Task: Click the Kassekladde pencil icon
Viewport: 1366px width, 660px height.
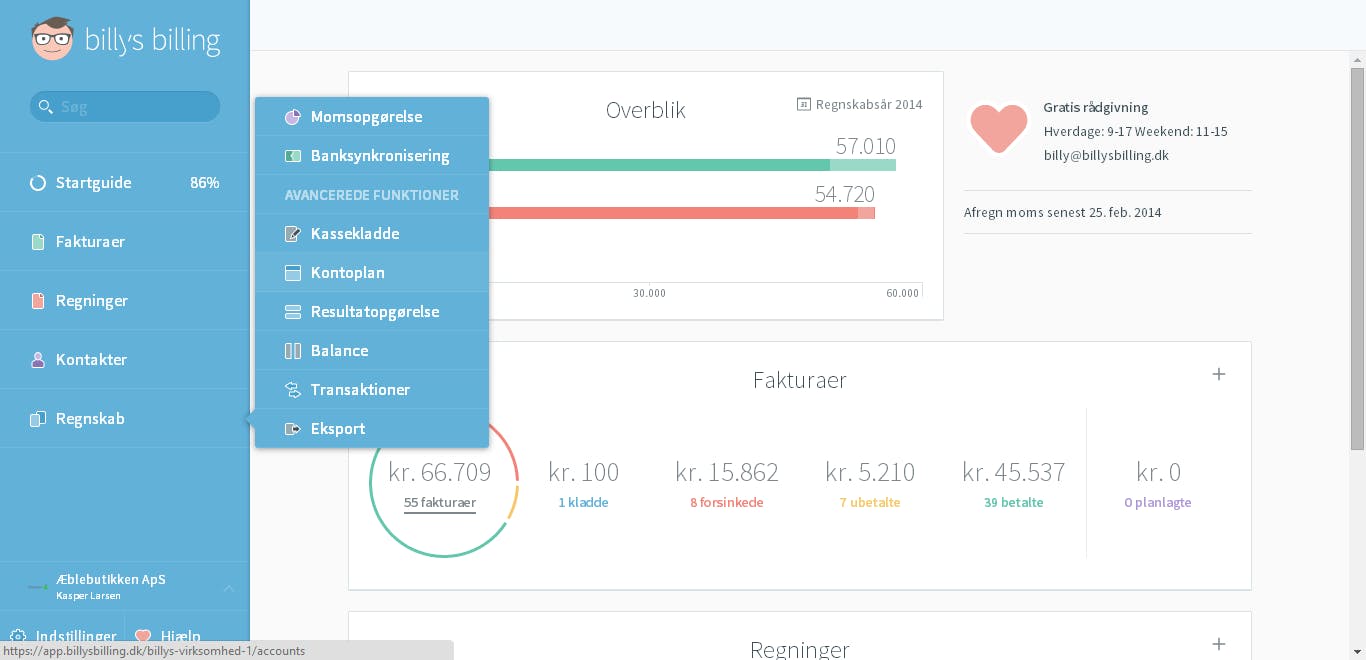Action: click(293, 234)
